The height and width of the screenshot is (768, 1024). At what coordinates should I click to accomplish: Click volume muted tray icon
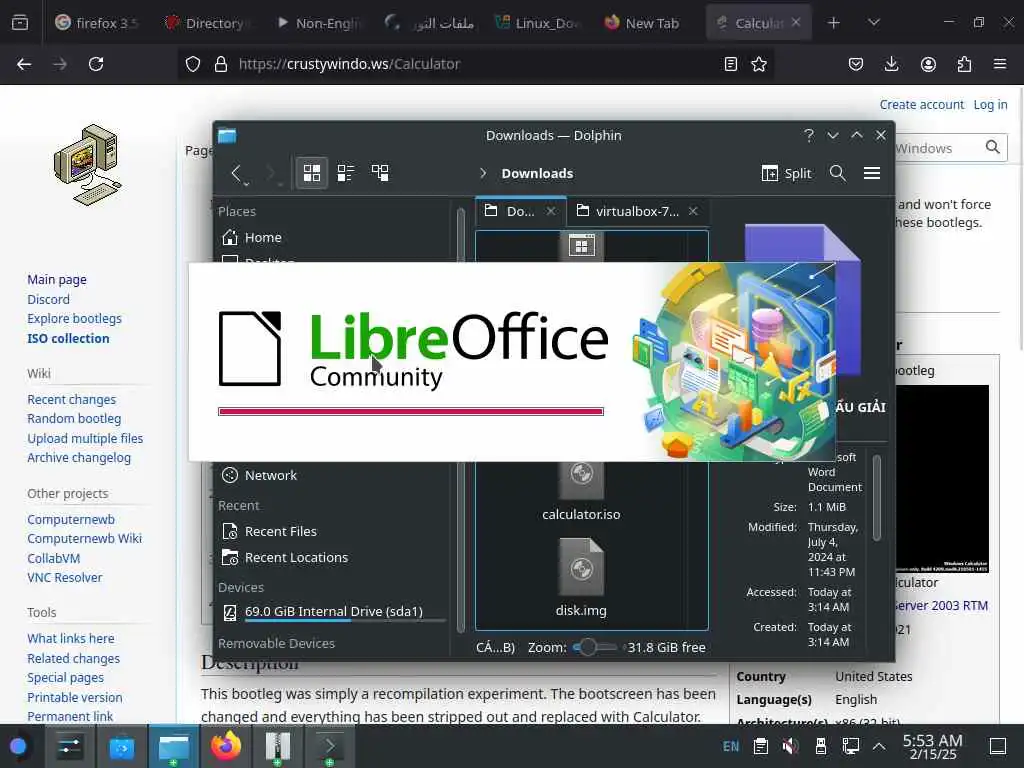(x=790, y=746)
